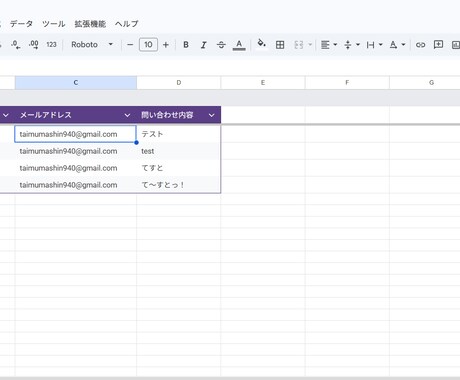Viewport: 460px width, 380px height.
Task: Select column E header
Action: tap(263, 83)
